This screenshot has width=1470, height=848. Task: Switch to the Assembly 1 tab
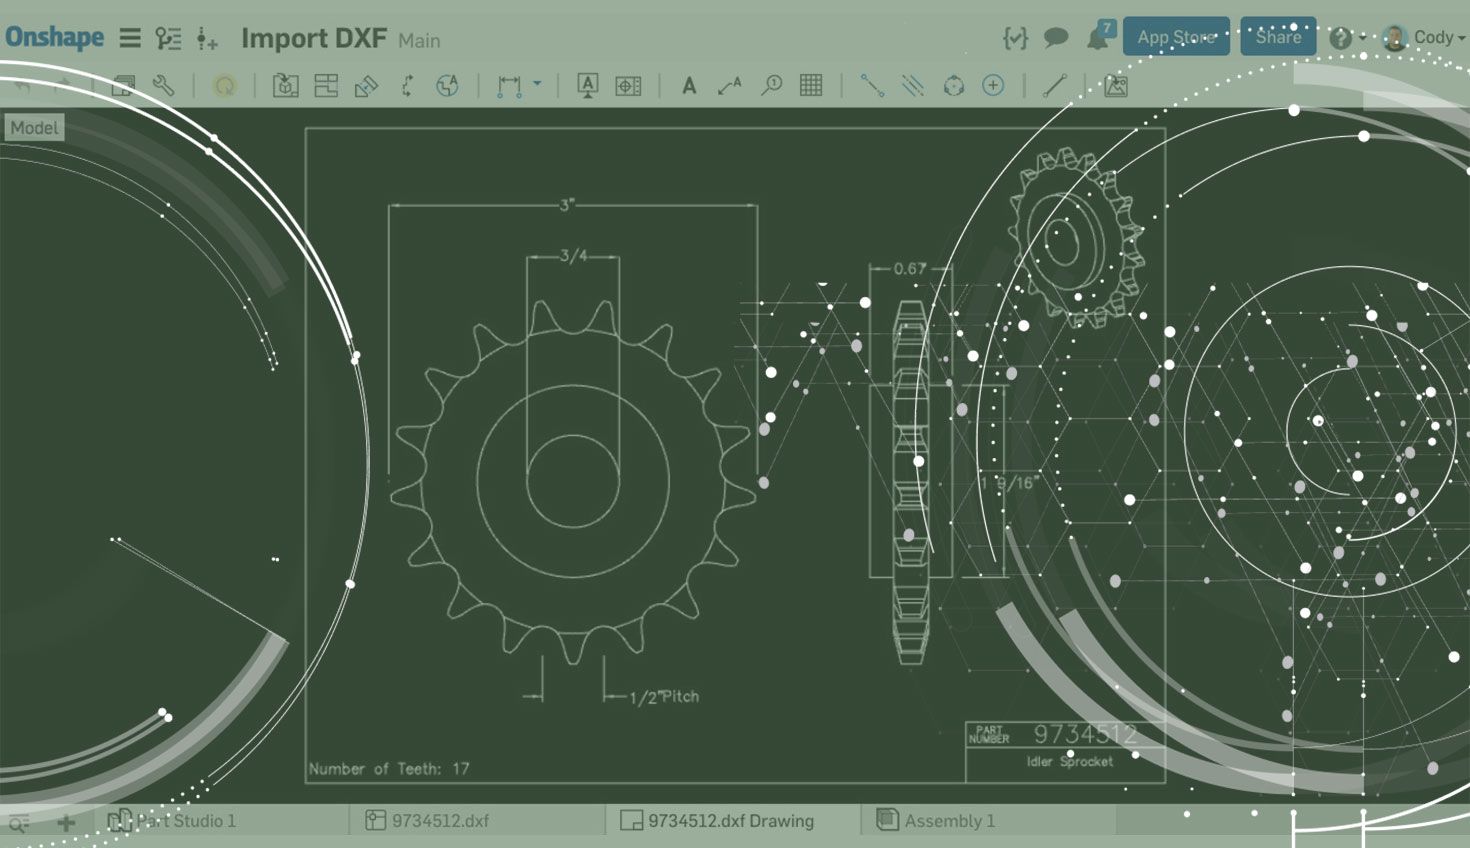tap(948, 820)
